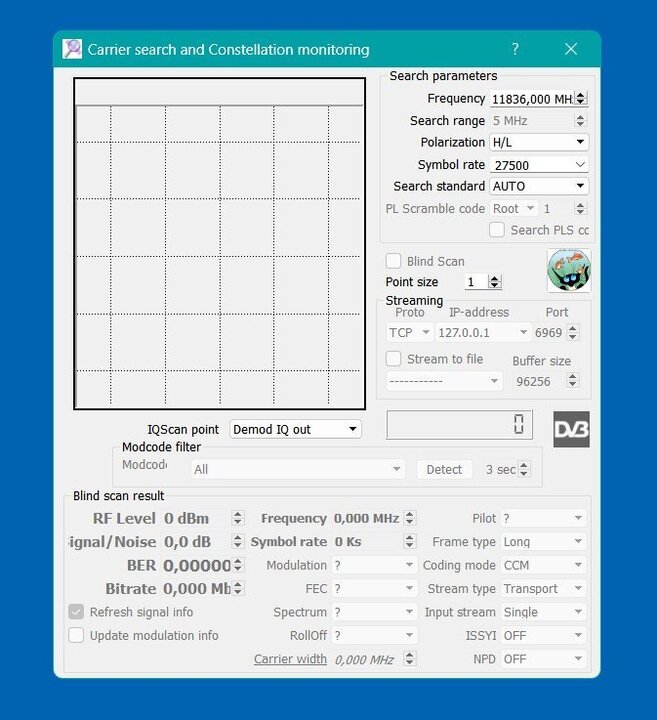
Task: Open the IQScan point dropdown
Action: (295, 429)
